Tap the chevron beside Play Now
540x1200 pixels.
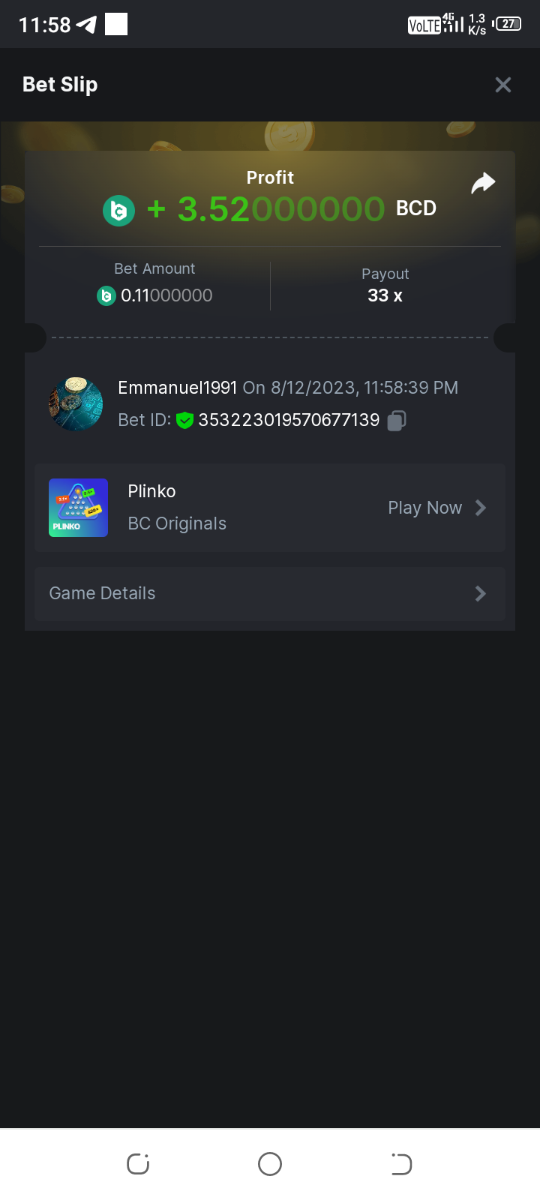tap(481, 508)
